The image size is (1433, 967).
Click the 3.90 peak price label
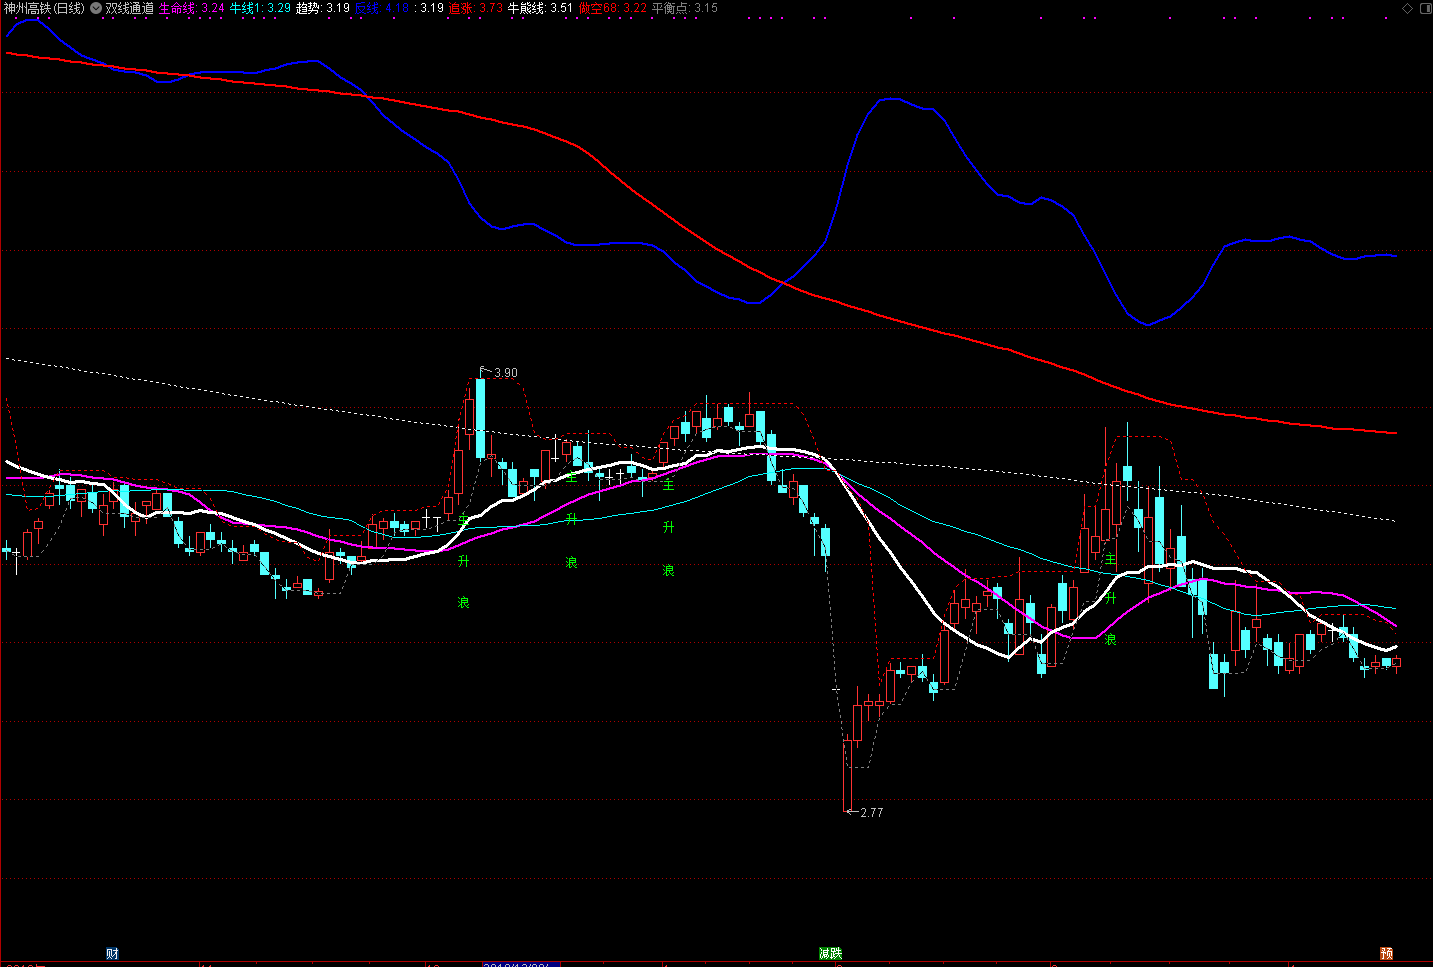click(x=506, y=373)
